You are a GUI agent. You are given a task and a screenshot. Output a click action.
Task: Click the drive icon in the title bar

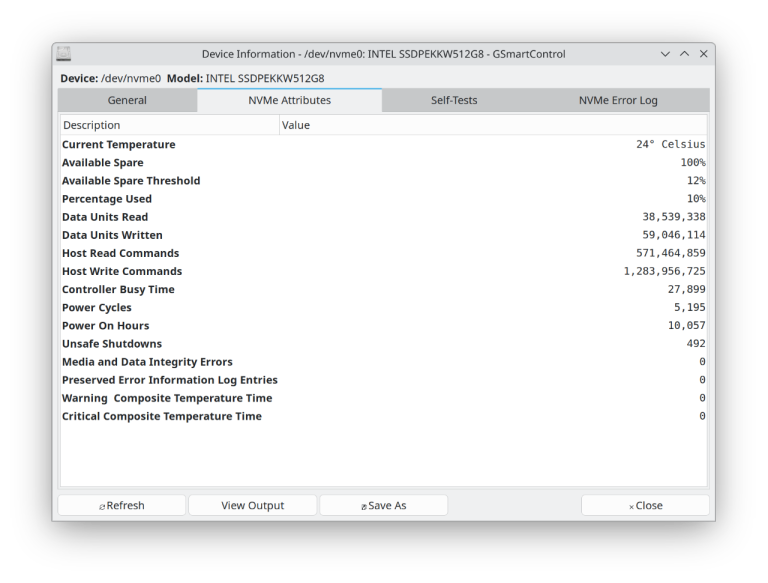point(64,54)
